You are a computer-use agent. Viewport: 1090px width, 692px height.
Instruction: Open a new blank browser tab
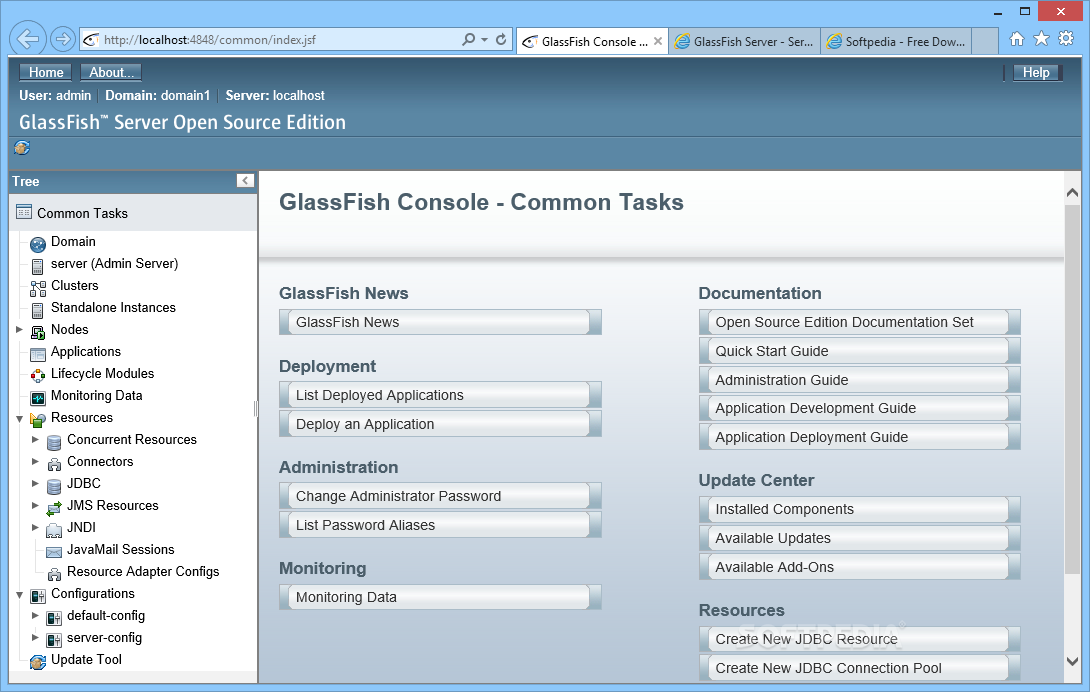click(985, 42)
